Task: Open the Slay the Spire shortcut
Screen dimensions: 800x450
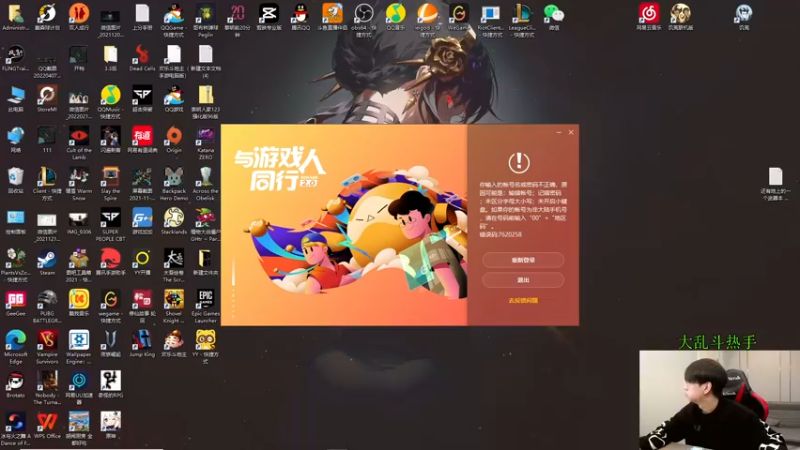Action: click(110, 184)
